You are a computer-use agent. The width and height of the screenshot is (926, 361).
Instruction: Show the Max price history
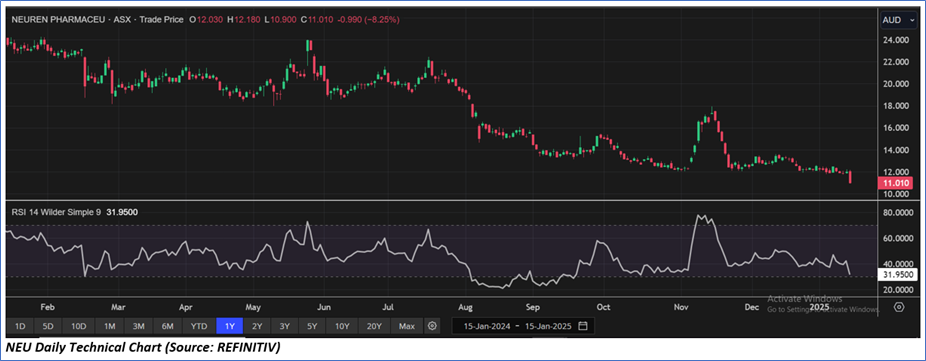pyautogui.click(x=407, y=326)
